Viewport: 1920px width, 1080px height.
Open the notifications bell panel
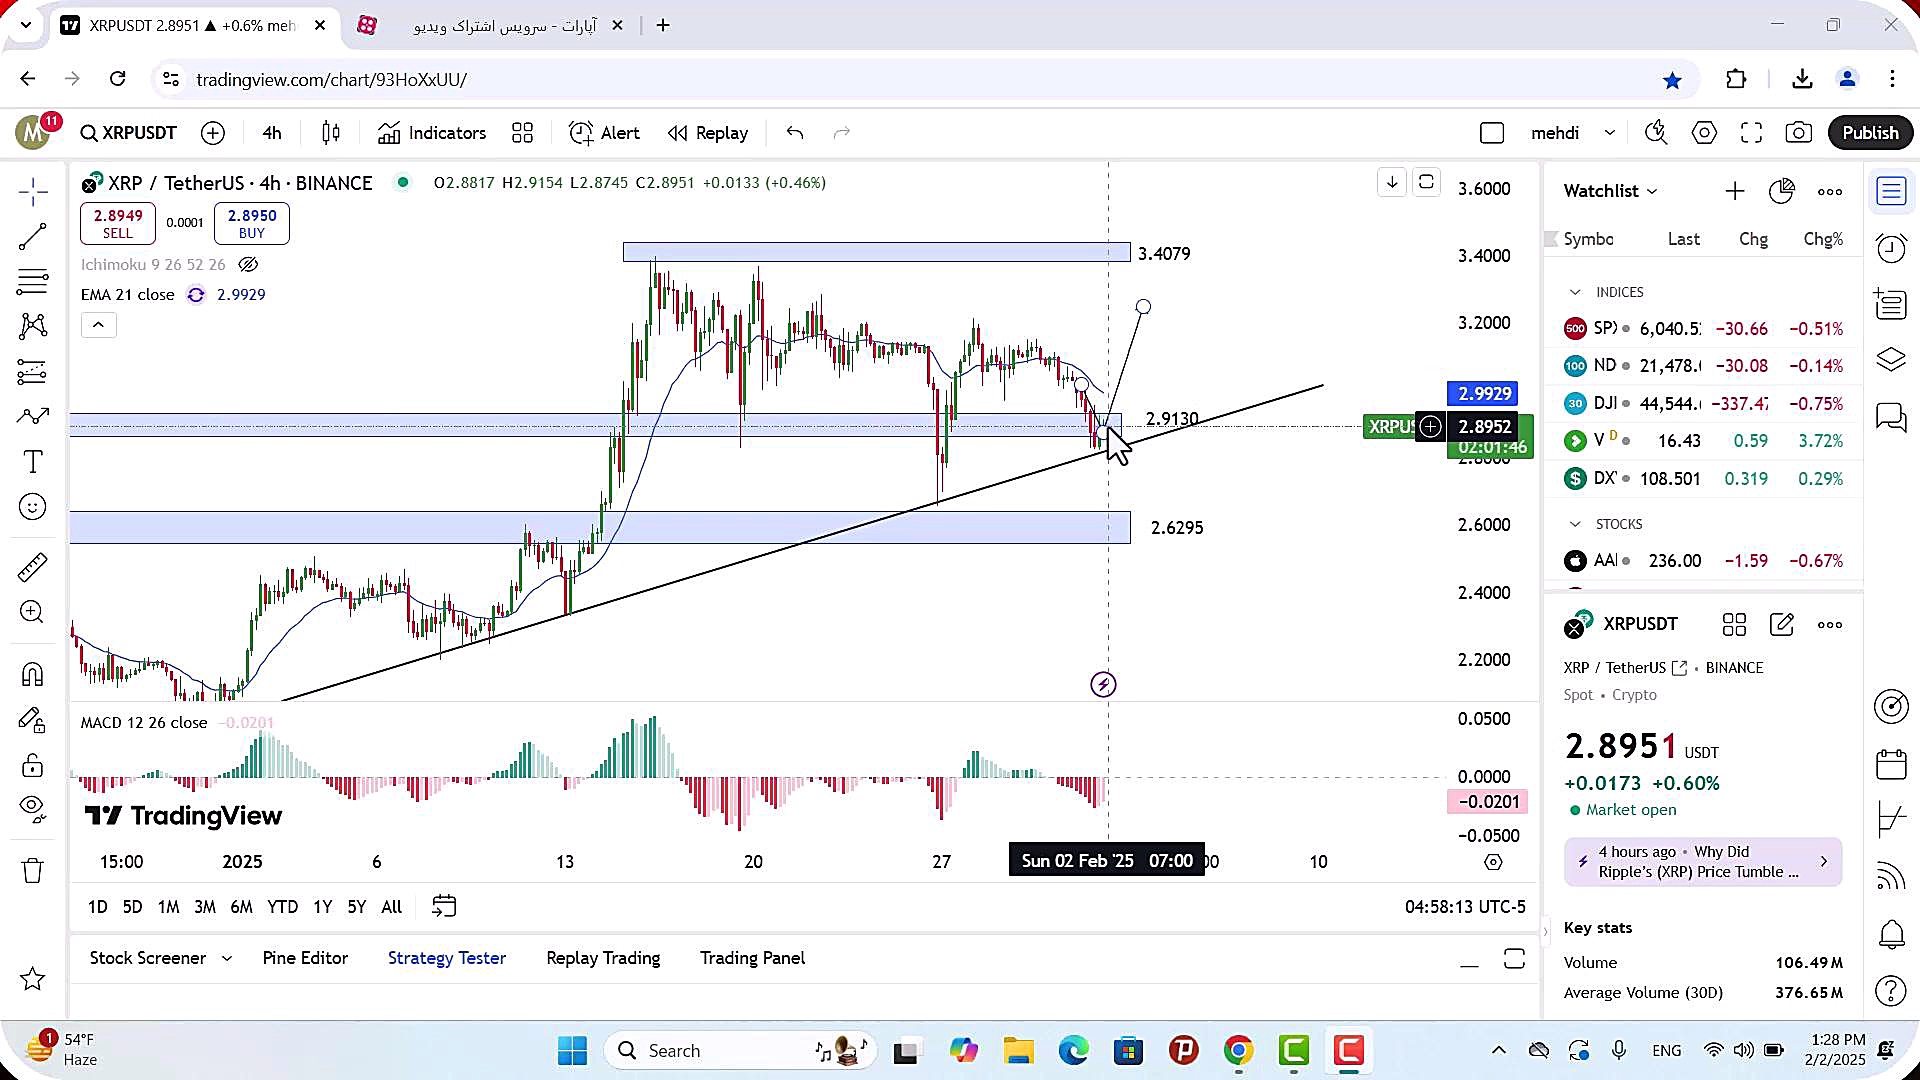(1891, 934)
